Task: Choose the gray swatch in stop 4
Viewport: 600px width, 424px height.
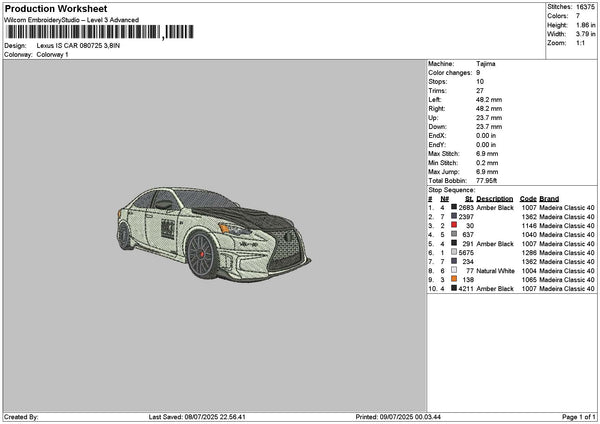Action: coord(456,234)
